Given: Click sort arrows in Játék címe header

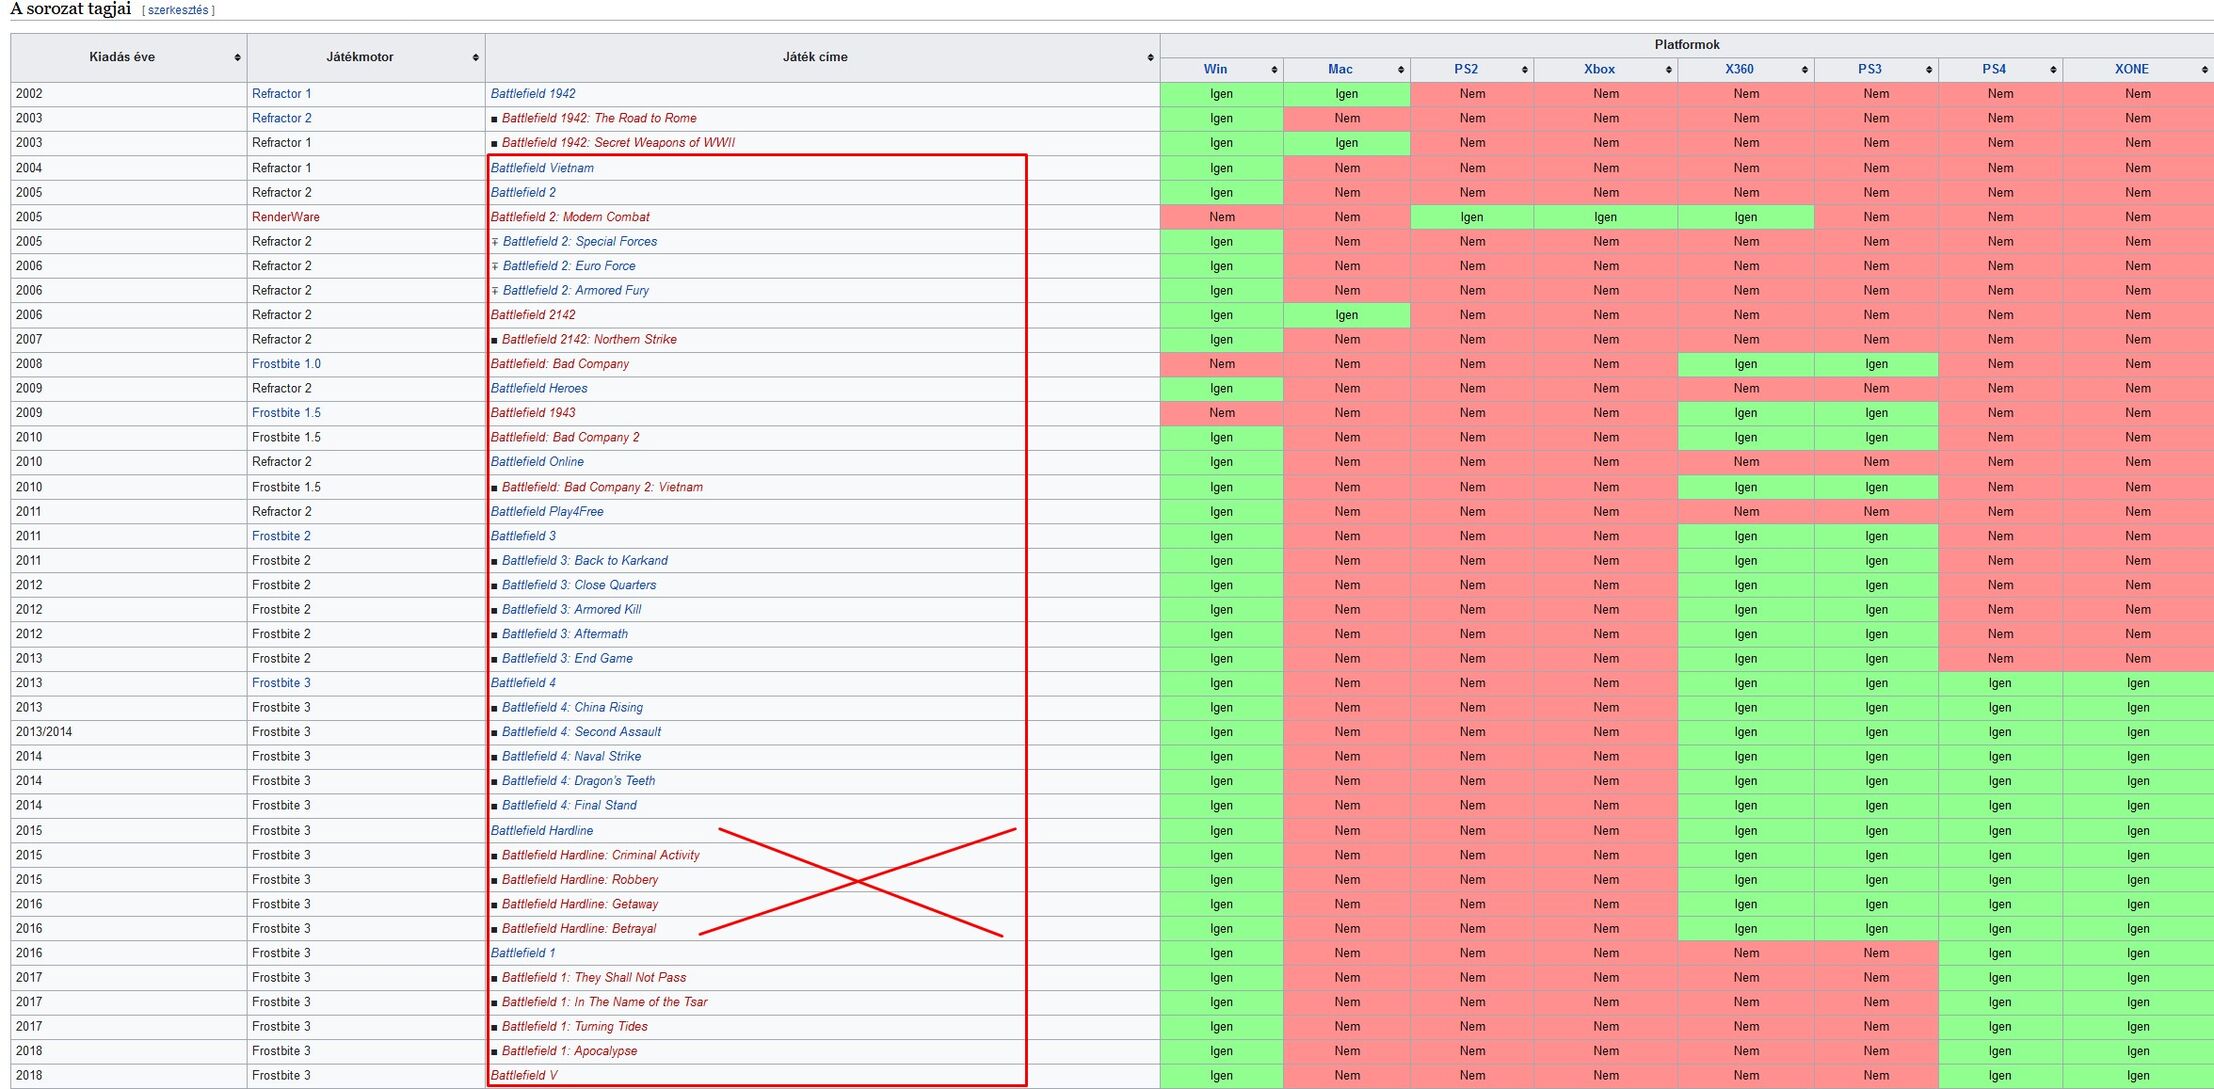Looking at the screenshot, I should tap(1150, 58).
